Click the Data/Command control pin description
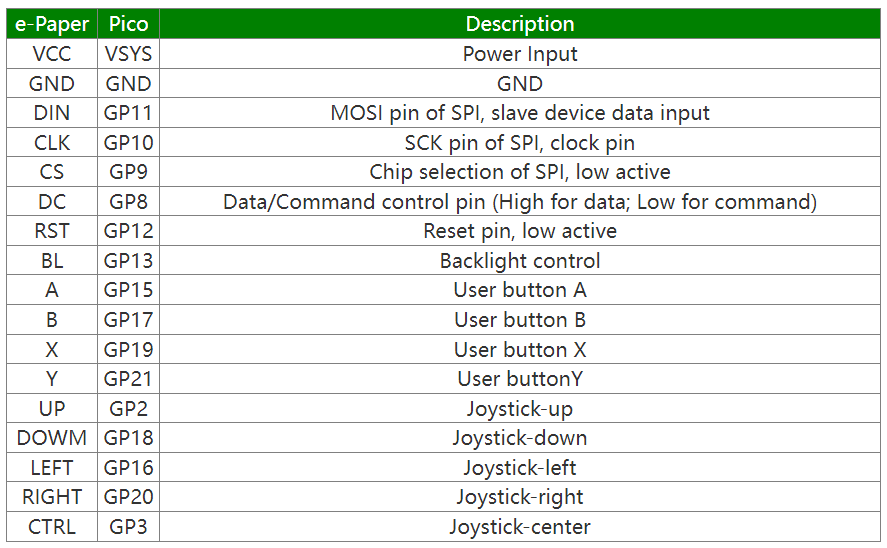887x548 pixels. (x=520, y=202)
